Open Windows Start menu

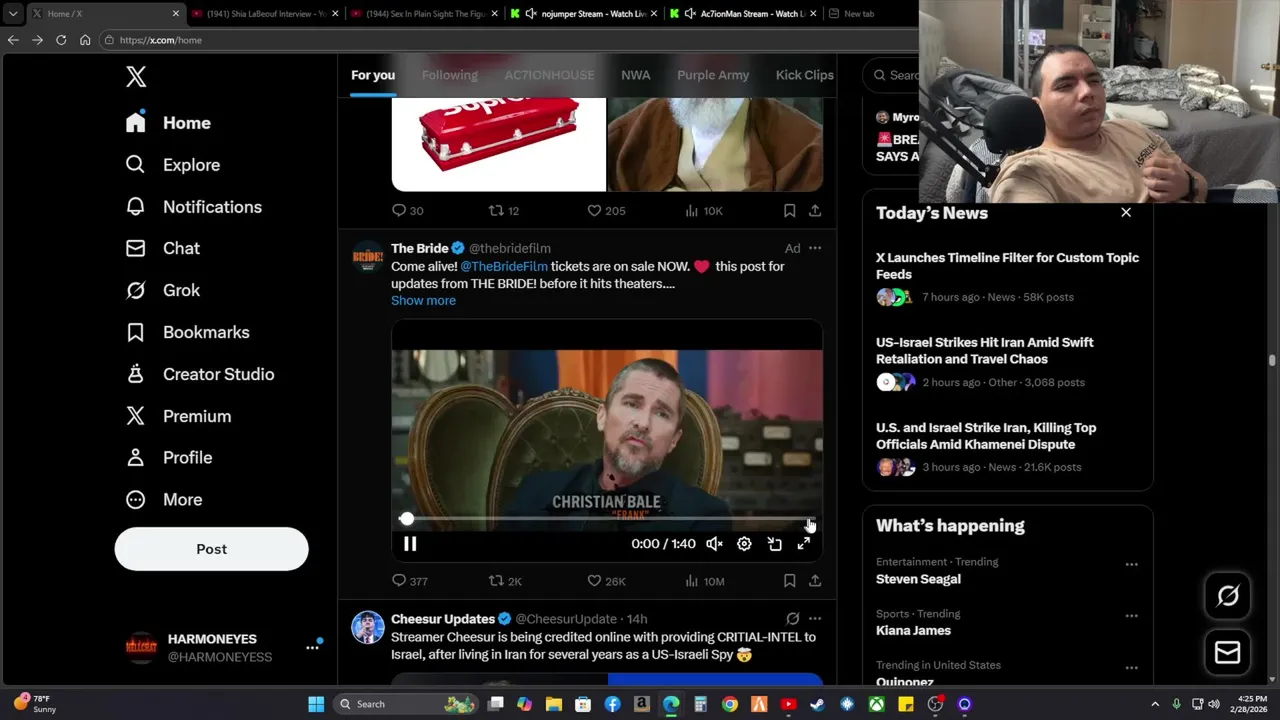click(x=316, y=704)
